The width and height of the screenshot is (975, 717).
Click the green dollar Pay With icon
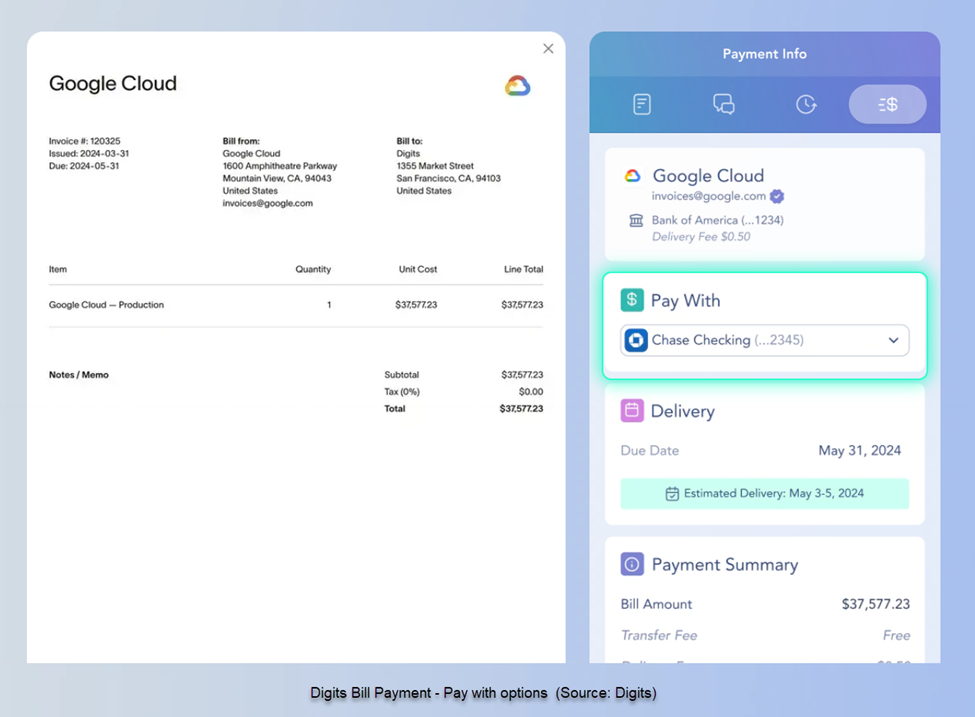coord(632,300)
